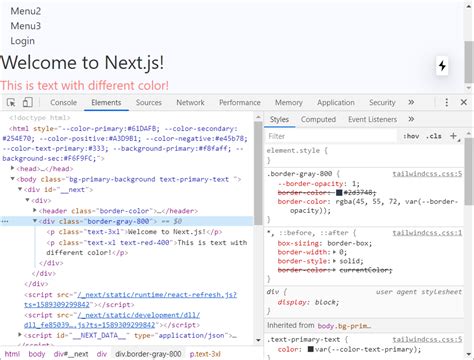Click the #2d3748 border-color swatch
474x360 pixels.
point(339,193)
